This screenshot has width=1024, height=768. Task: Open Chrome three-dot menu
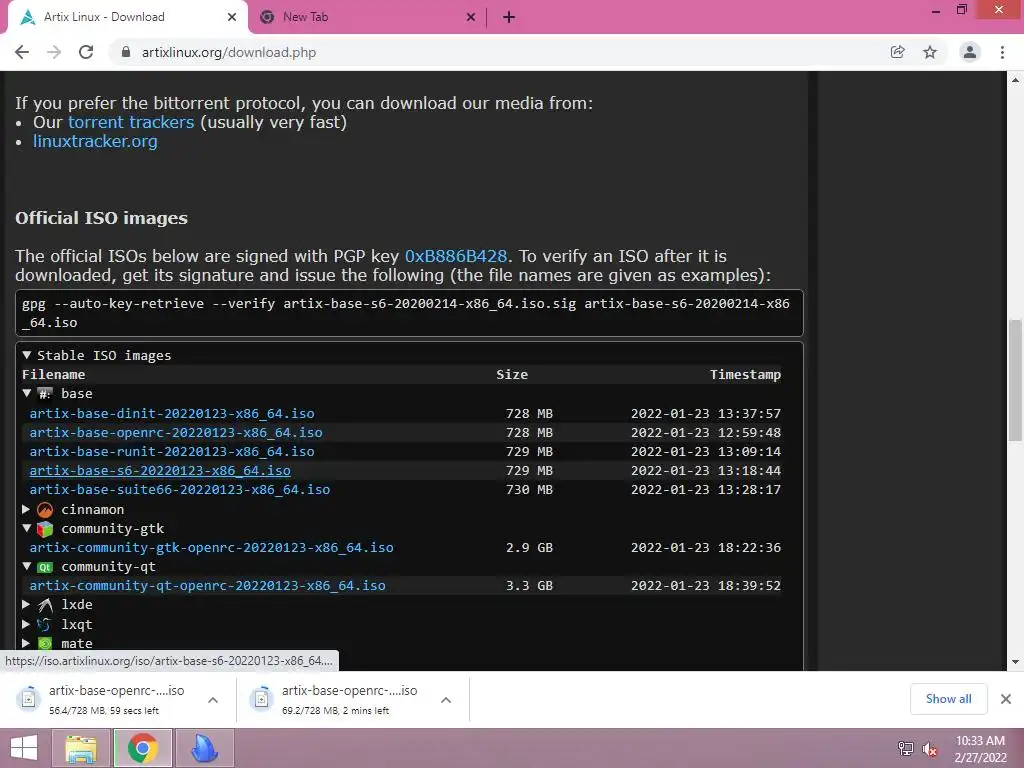[1002, 52]
